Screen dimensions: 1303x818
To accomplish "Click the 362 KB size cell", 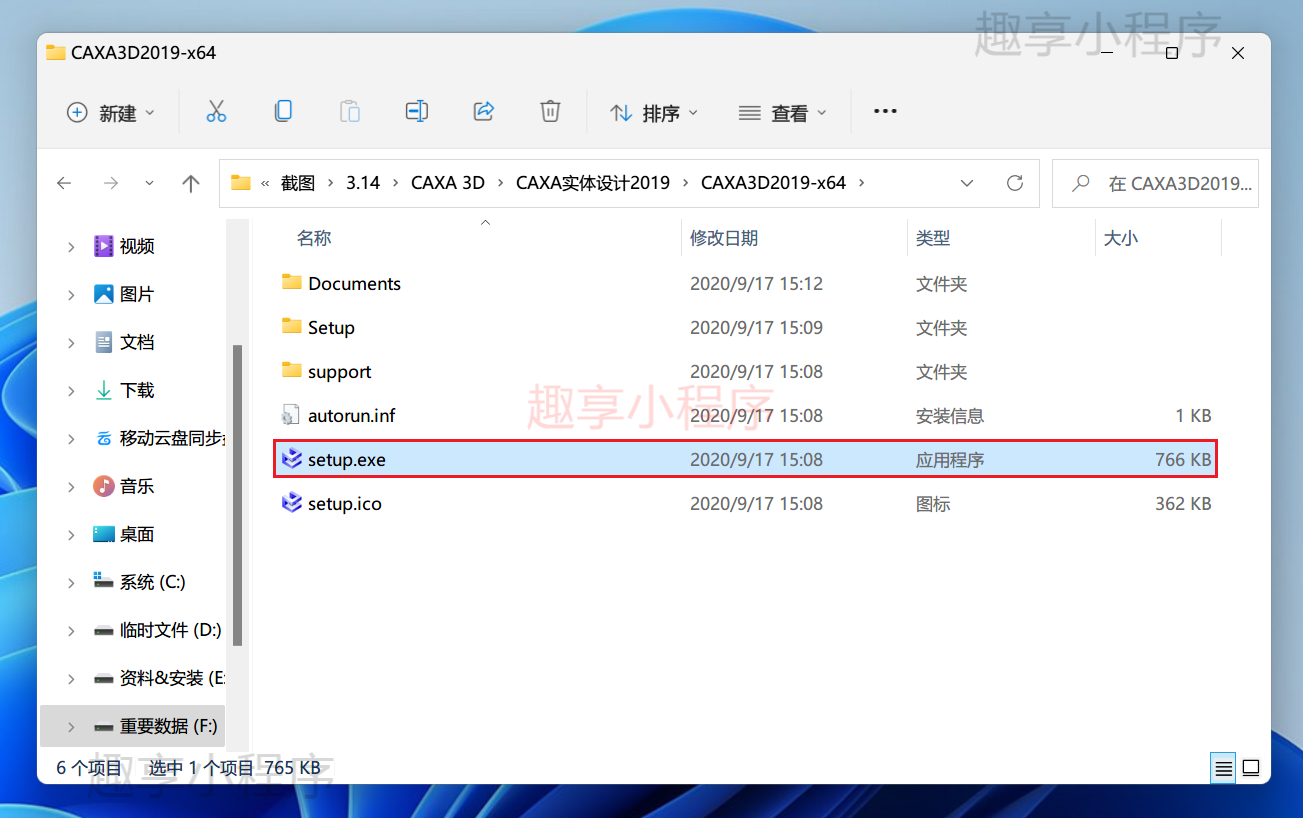I will pos(1183,503).
